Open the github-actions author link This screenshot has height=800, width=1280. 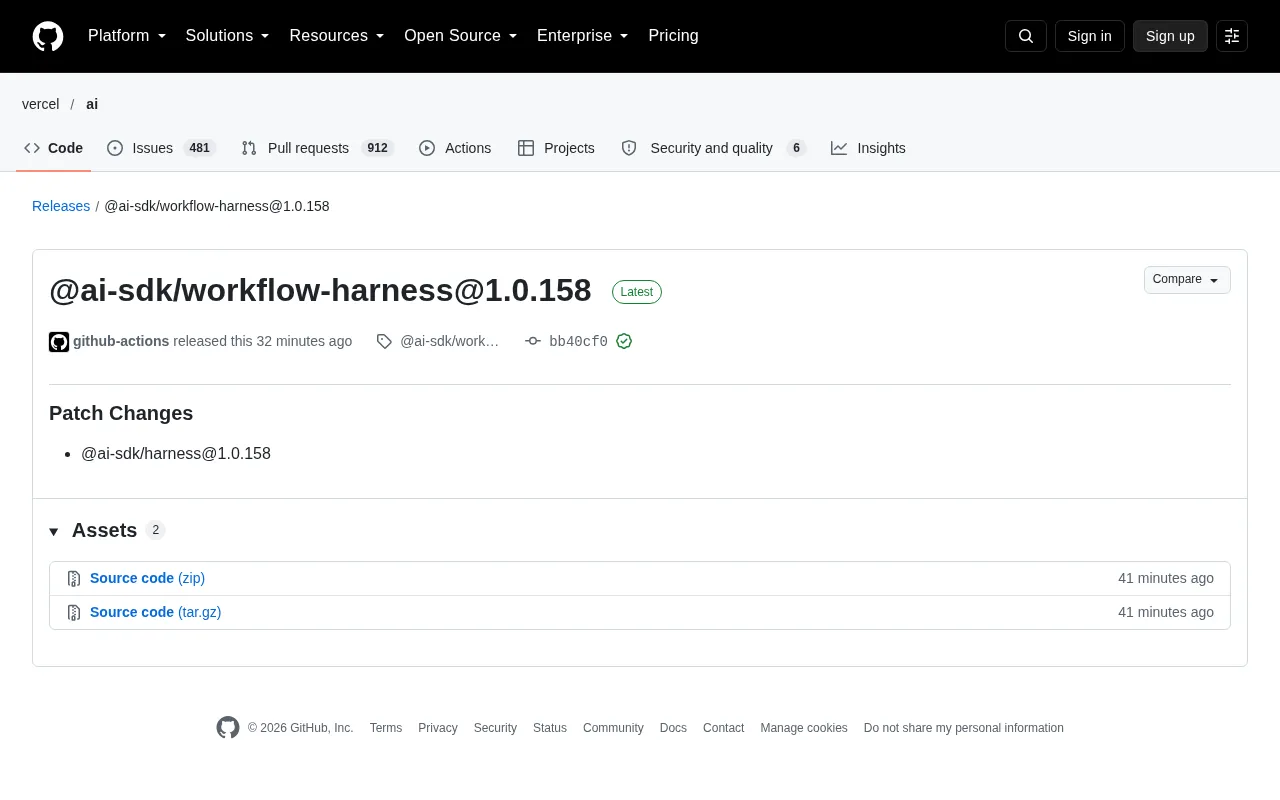pyautogui.click(x=121, y=341)
